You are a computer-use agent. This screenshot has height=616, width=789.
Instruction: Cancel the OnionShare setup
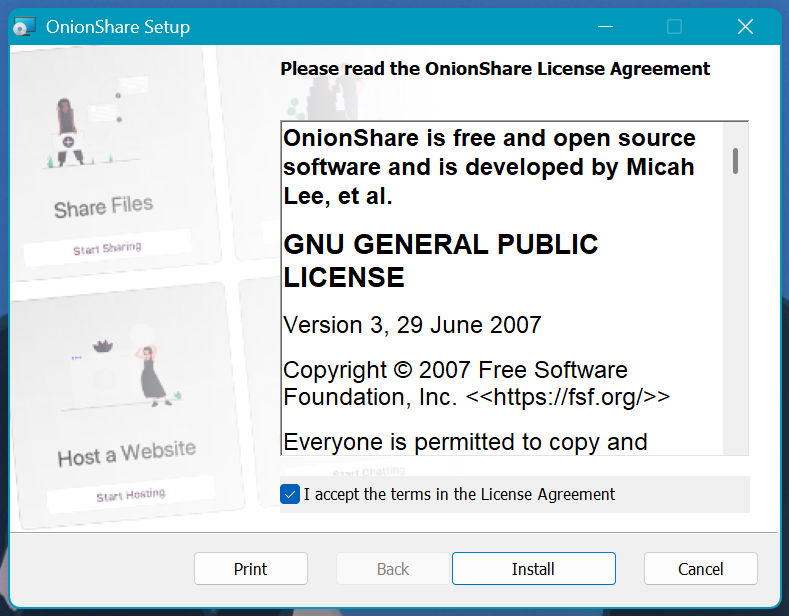coord(700,569)
